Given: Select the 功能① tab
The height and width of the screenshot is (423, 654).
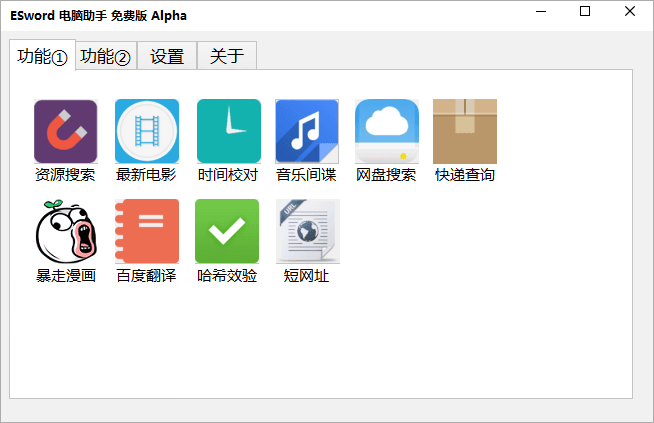Looking at the screenshot, I should 42,56.
